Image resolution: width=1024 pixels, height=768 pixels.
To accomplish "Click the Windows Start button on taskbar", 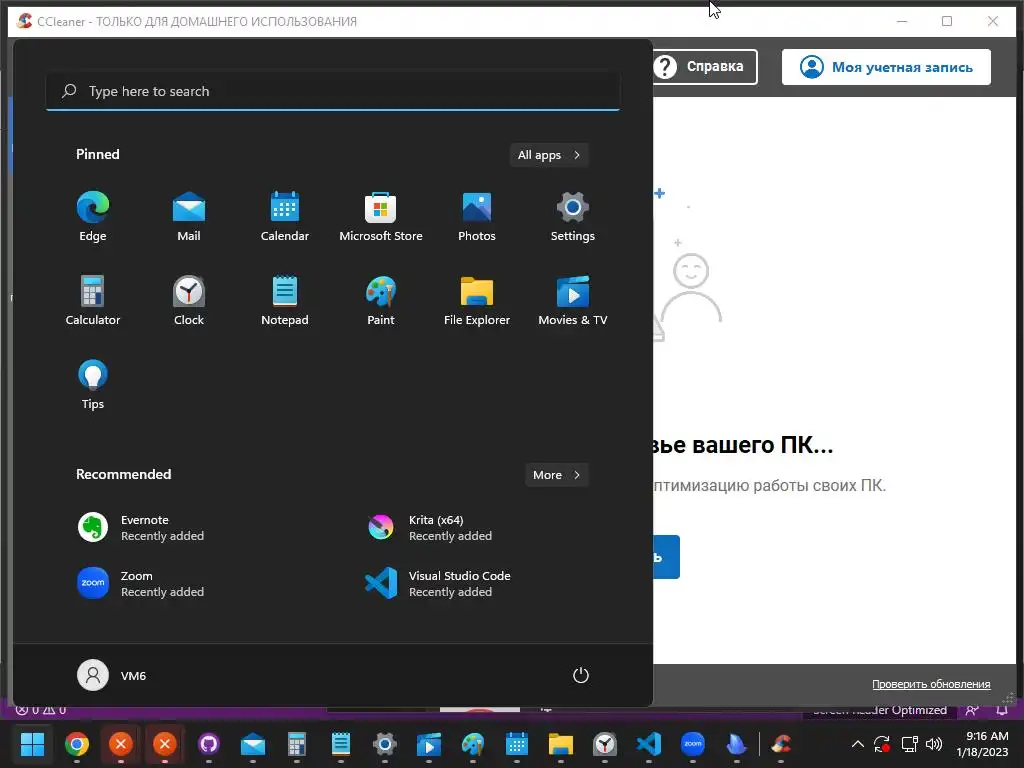I will point(32,744).
